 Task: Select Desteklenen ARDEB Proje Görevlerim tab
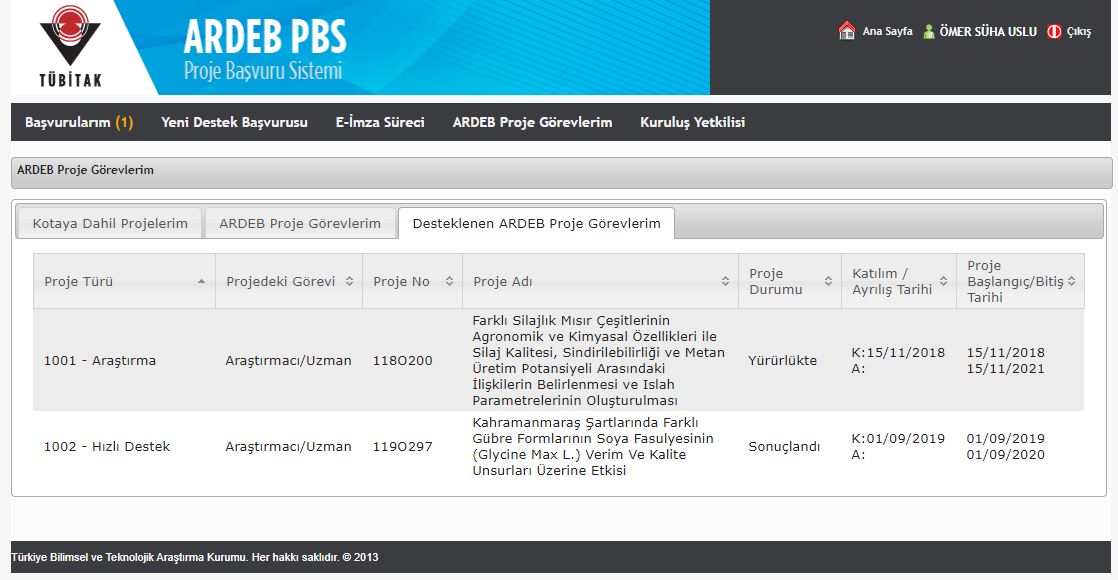(x=536, y=223)
